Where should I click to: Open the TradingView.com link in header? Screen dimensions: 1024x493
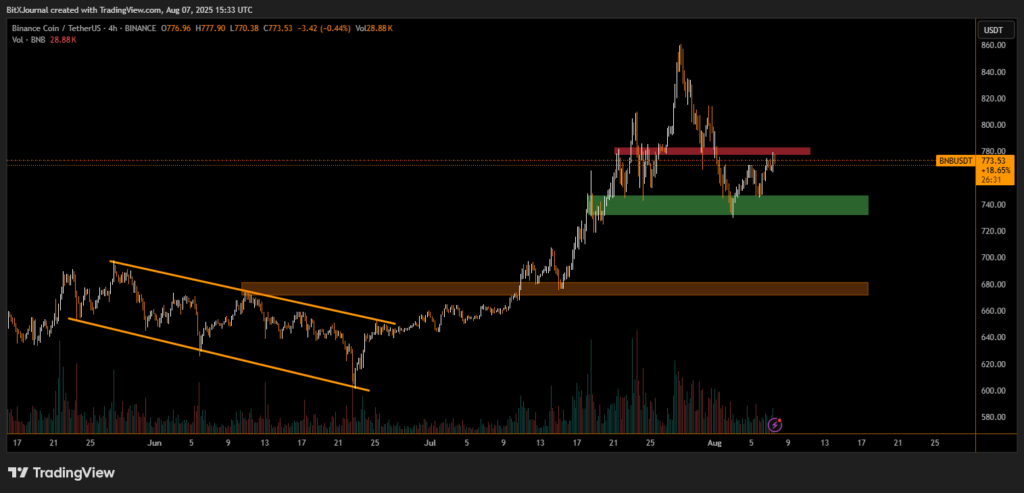[133, 8]
